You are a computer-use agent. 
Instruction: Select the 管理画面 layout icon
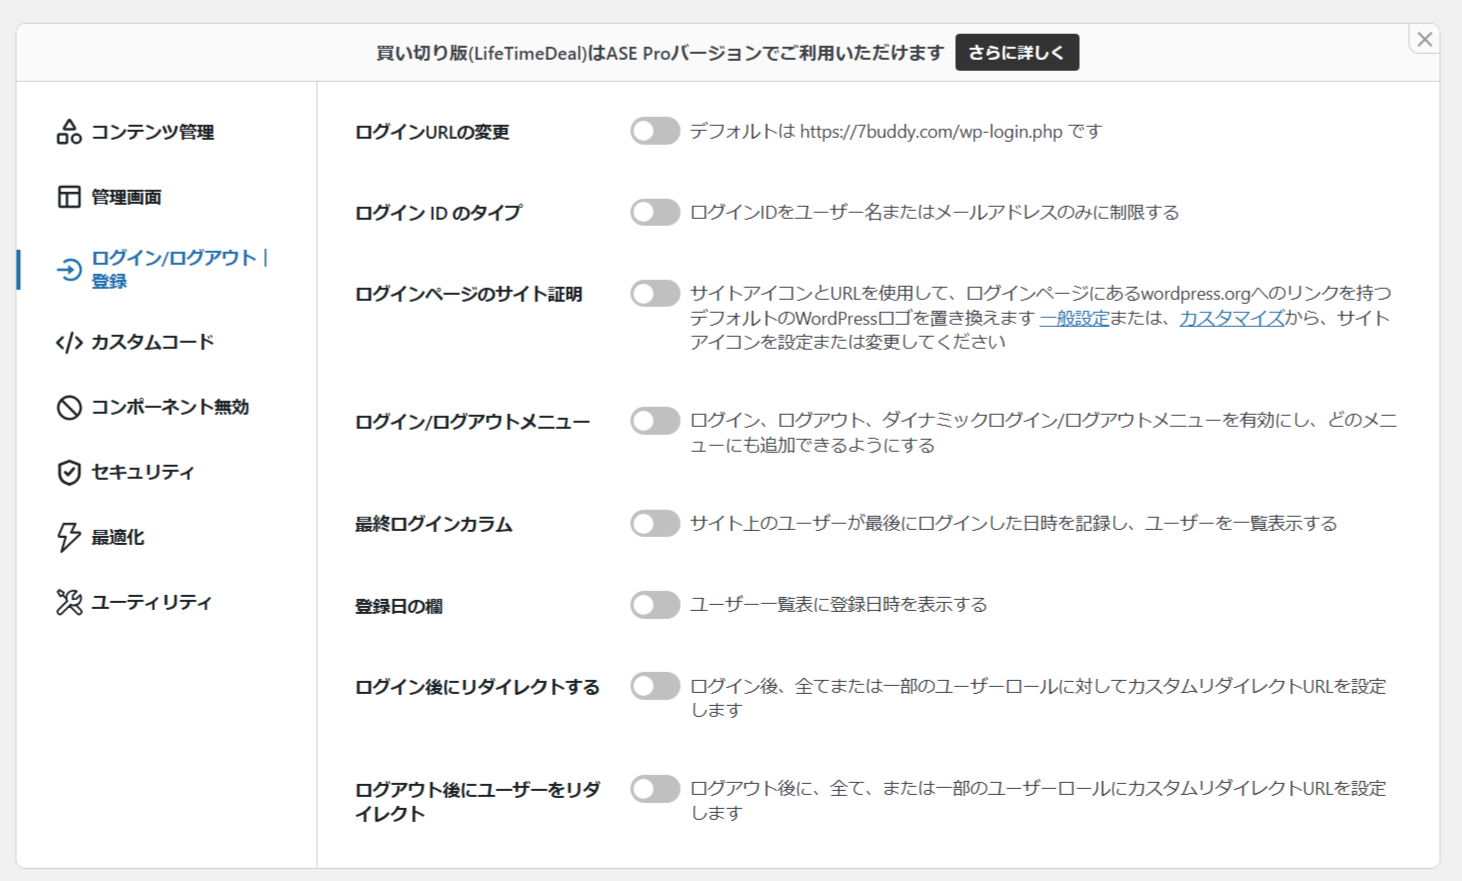click(x=69, y=197)
